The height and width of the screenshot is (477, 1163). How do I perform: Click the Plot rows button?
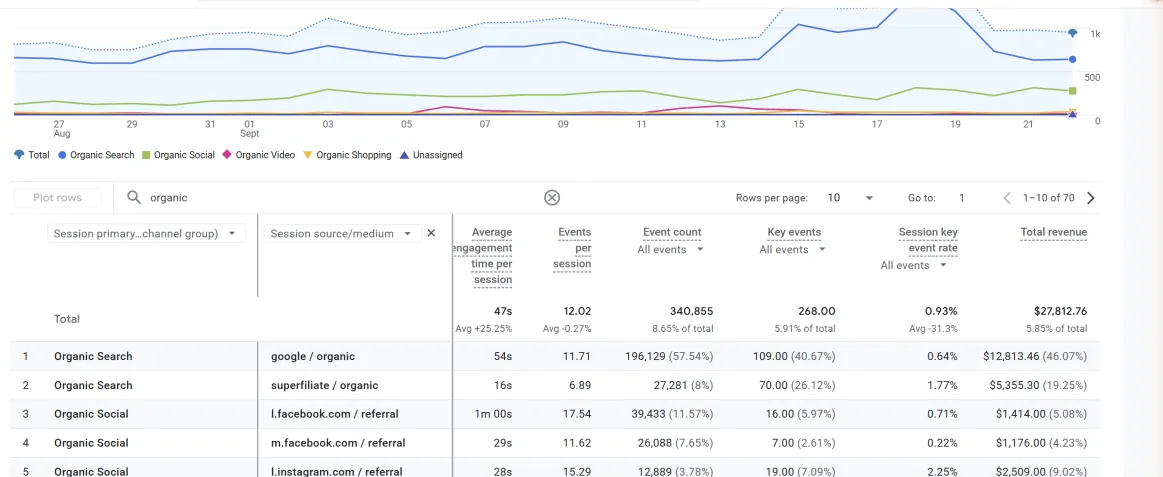57,198
